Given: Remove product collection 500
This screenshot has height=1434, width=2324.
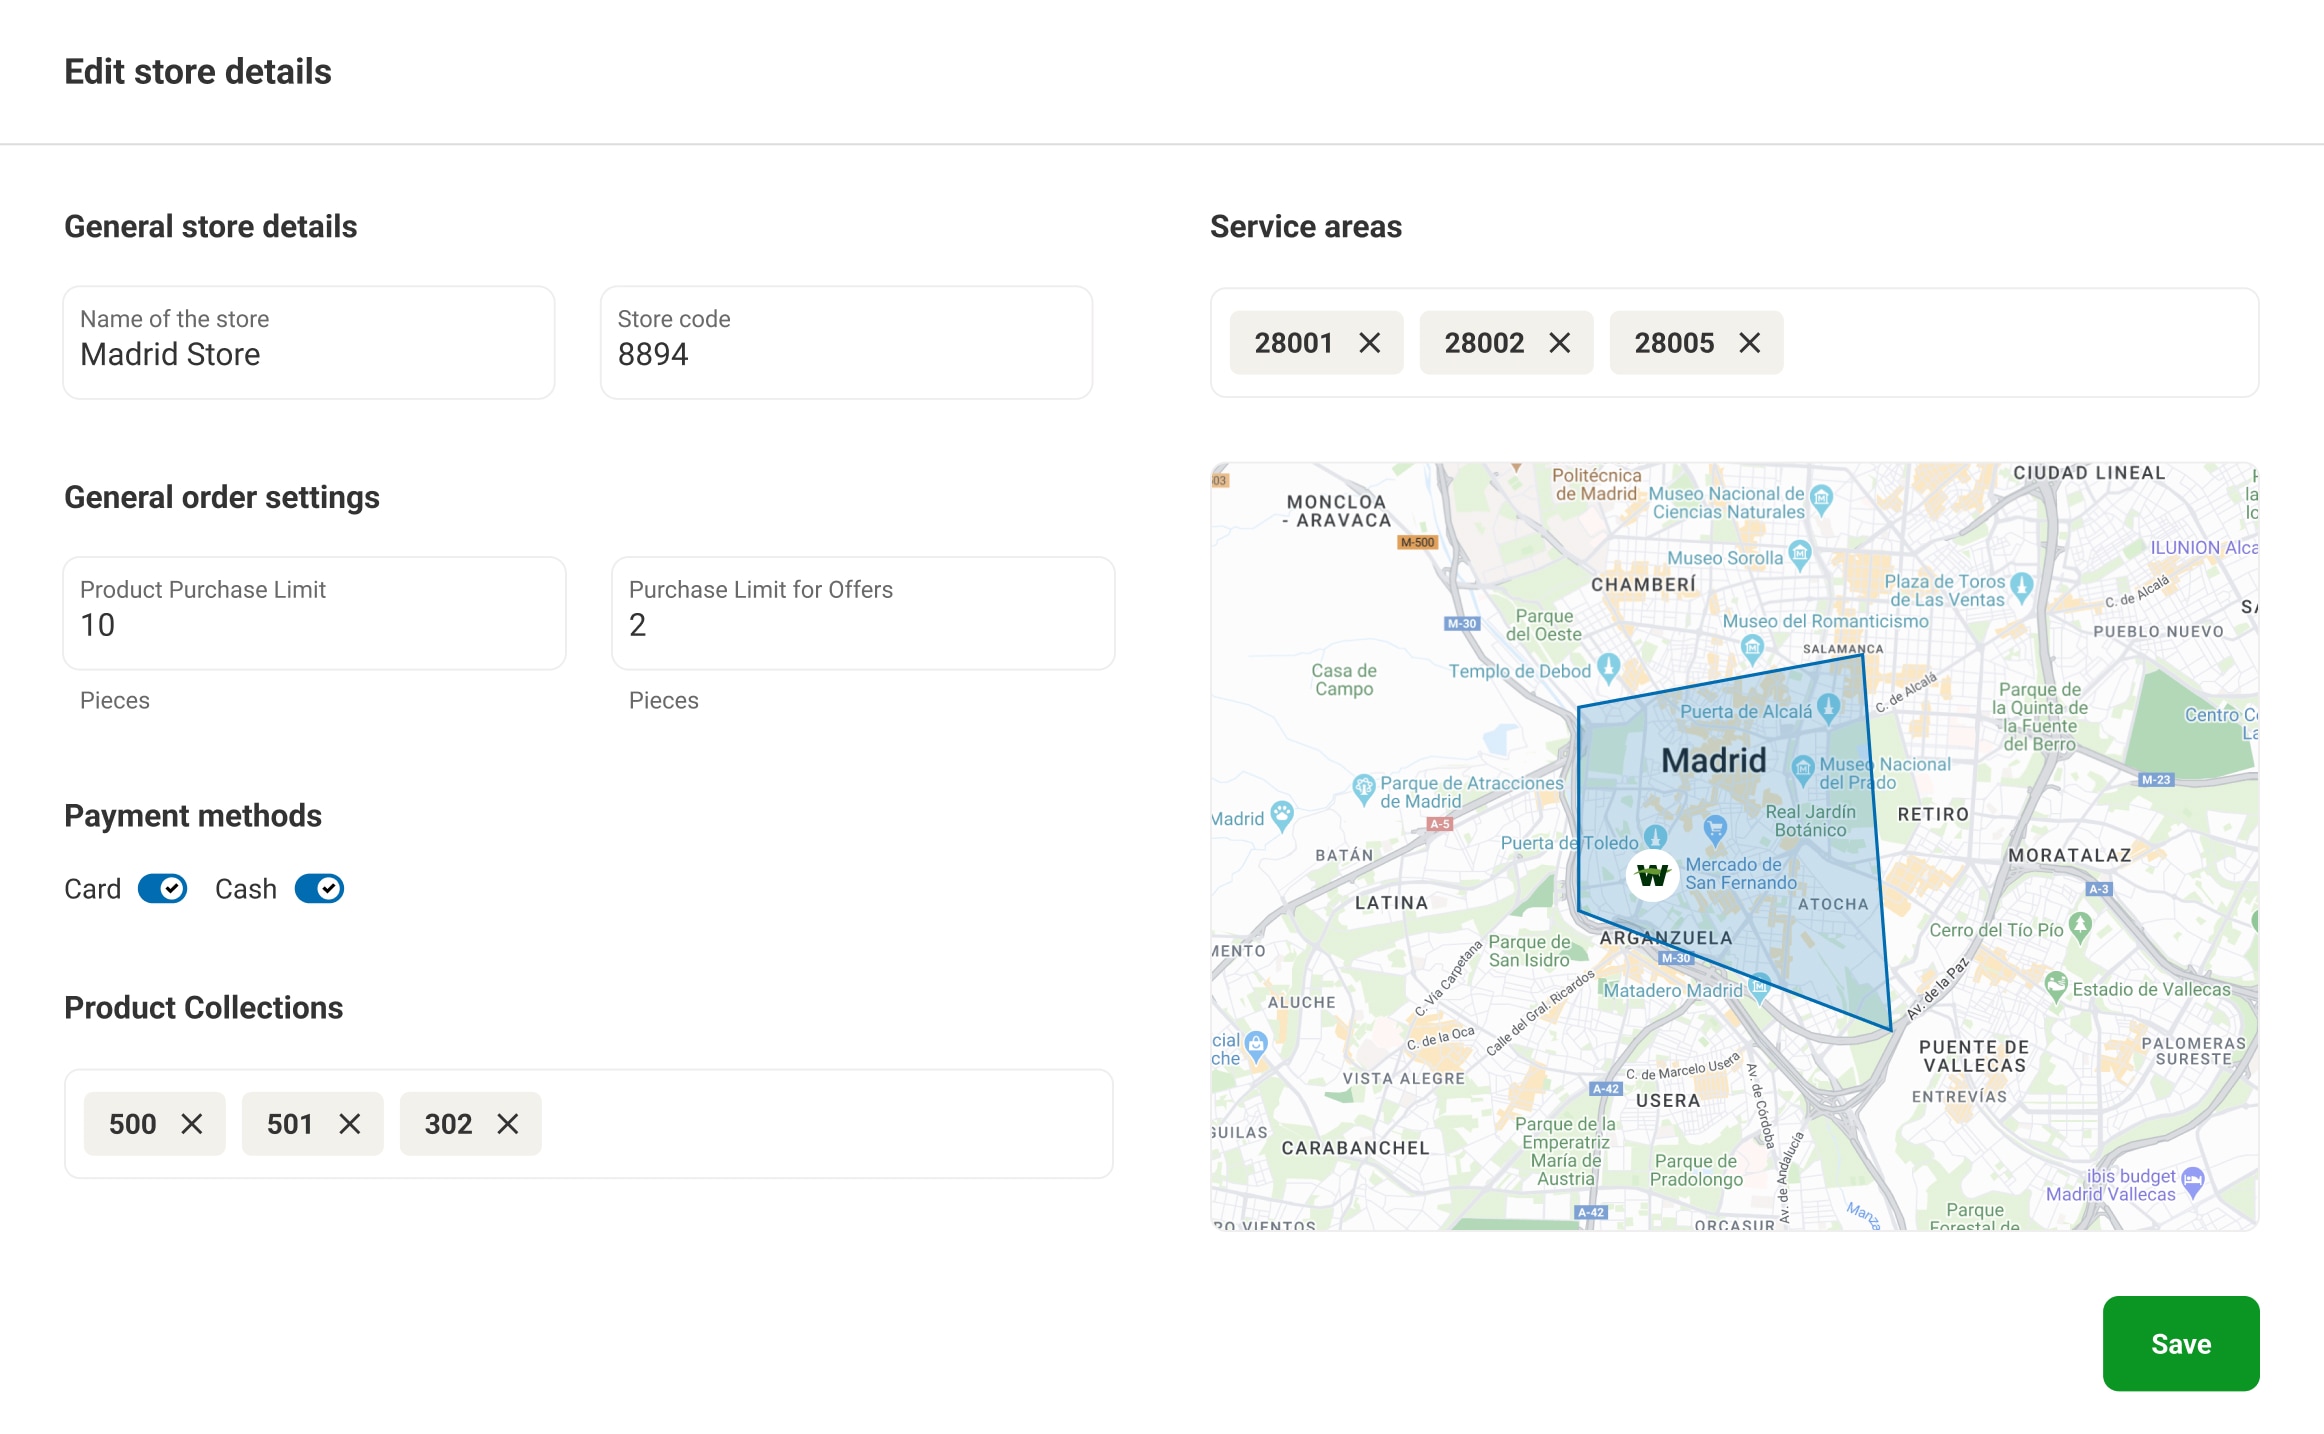Looking at the screenshot, I should tap(193, 1124).
